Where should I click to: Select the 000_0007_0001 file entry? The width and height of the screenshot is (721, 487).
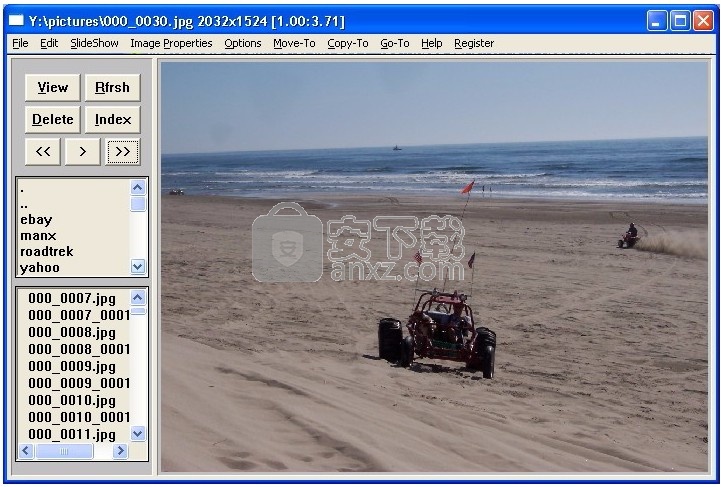79,315
